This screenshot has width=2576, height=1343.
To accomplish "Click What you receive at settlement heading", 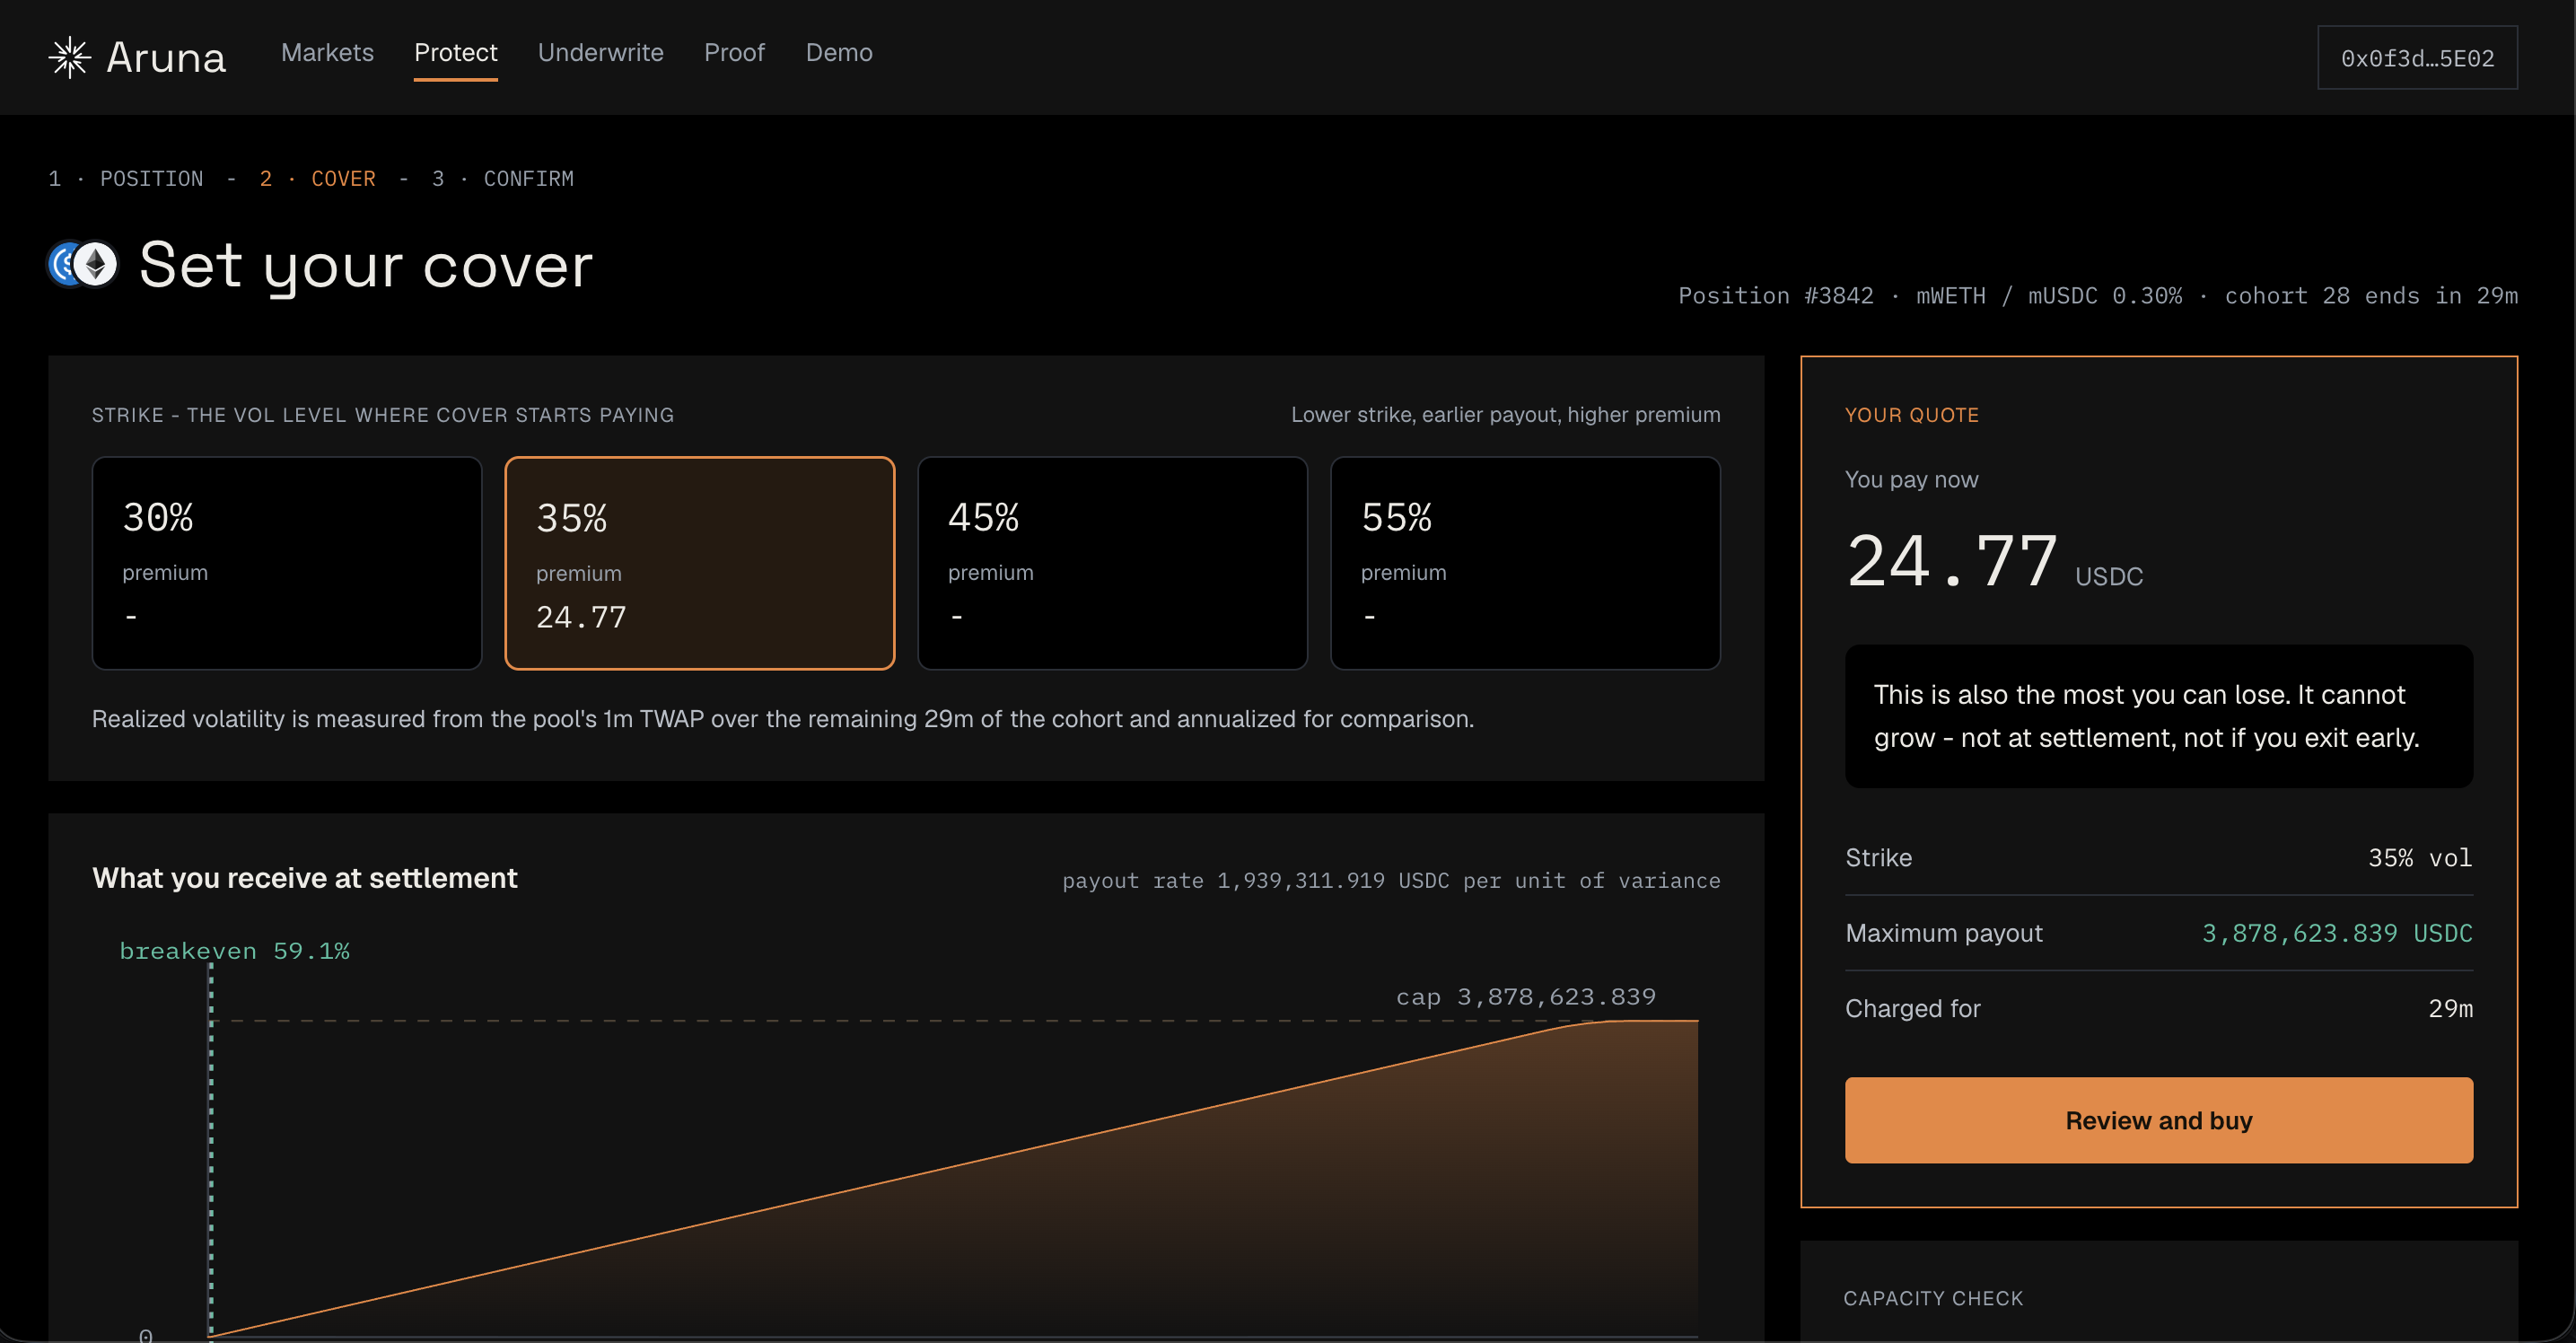I will (x=305, y=878).
